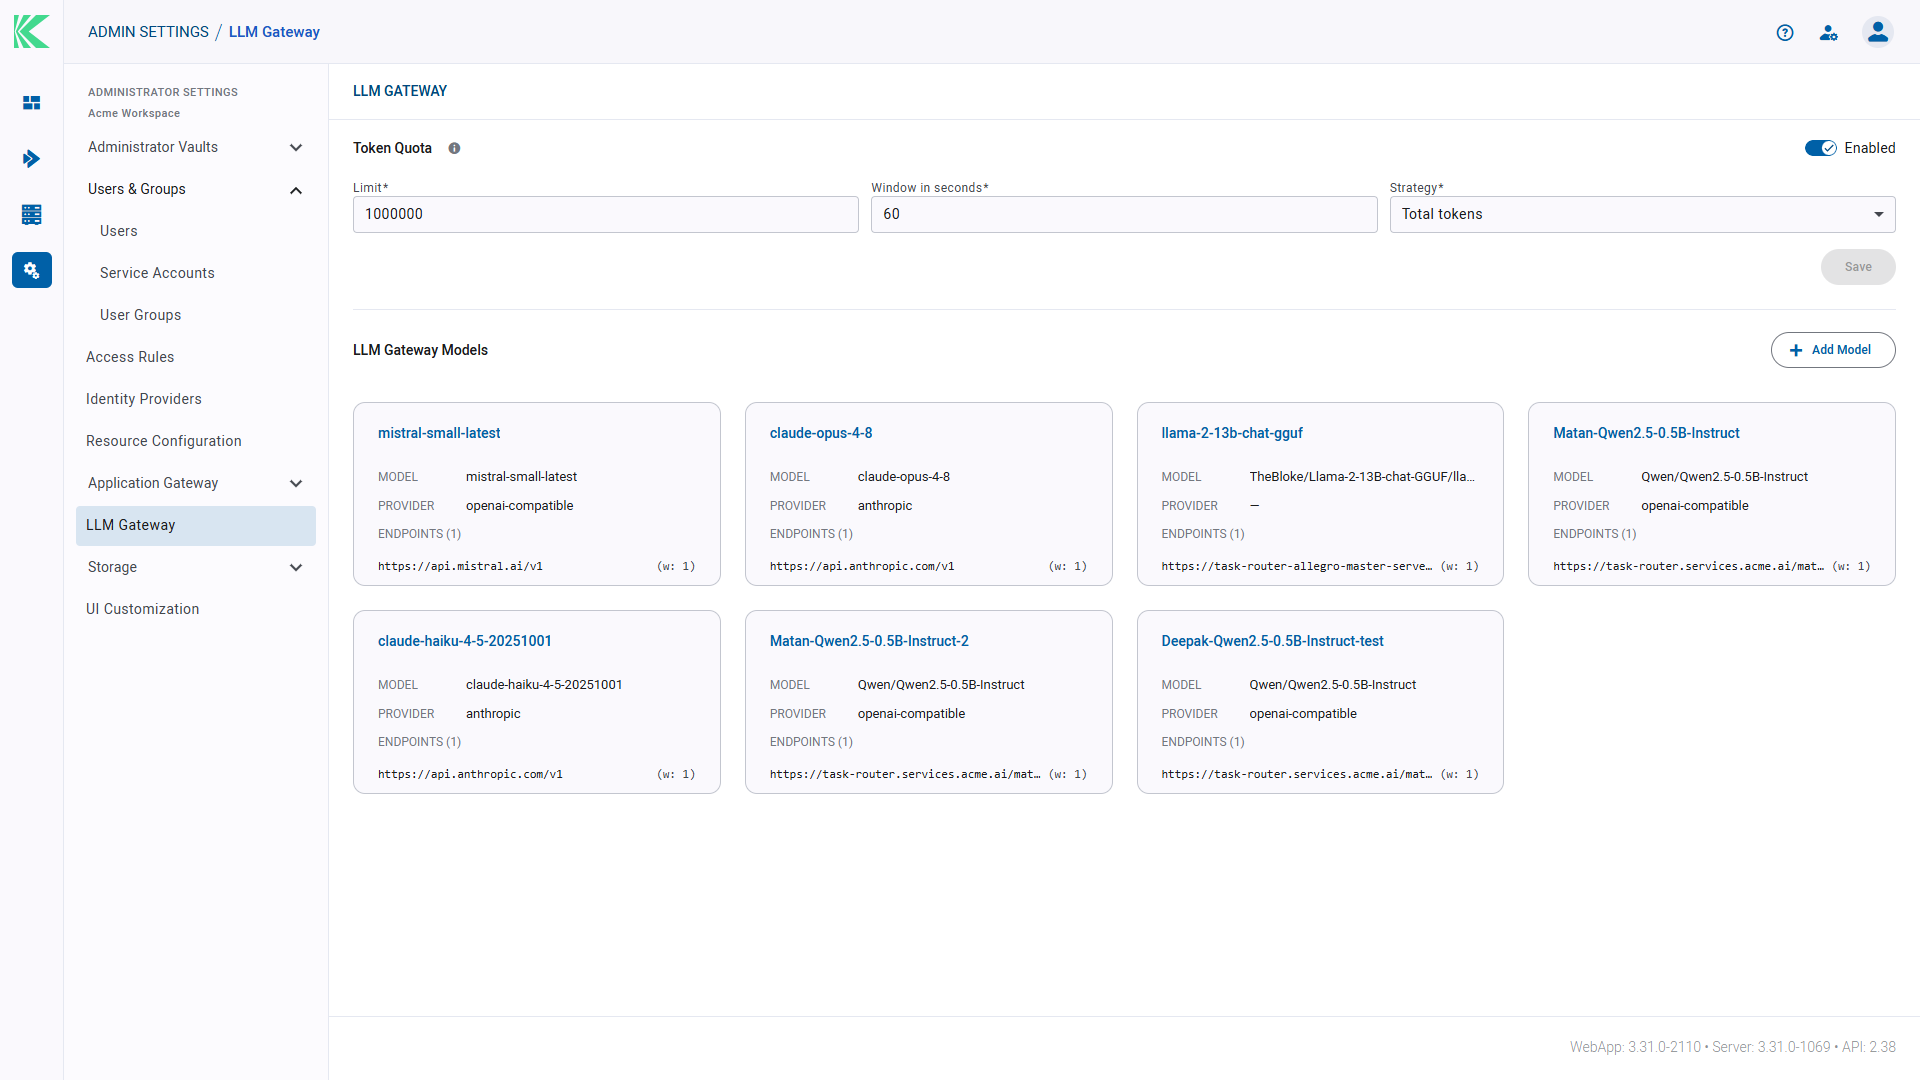Click the WebApp version footer text
The width and height of the screenshot is (1920, 1080).
[1634, 1047]
